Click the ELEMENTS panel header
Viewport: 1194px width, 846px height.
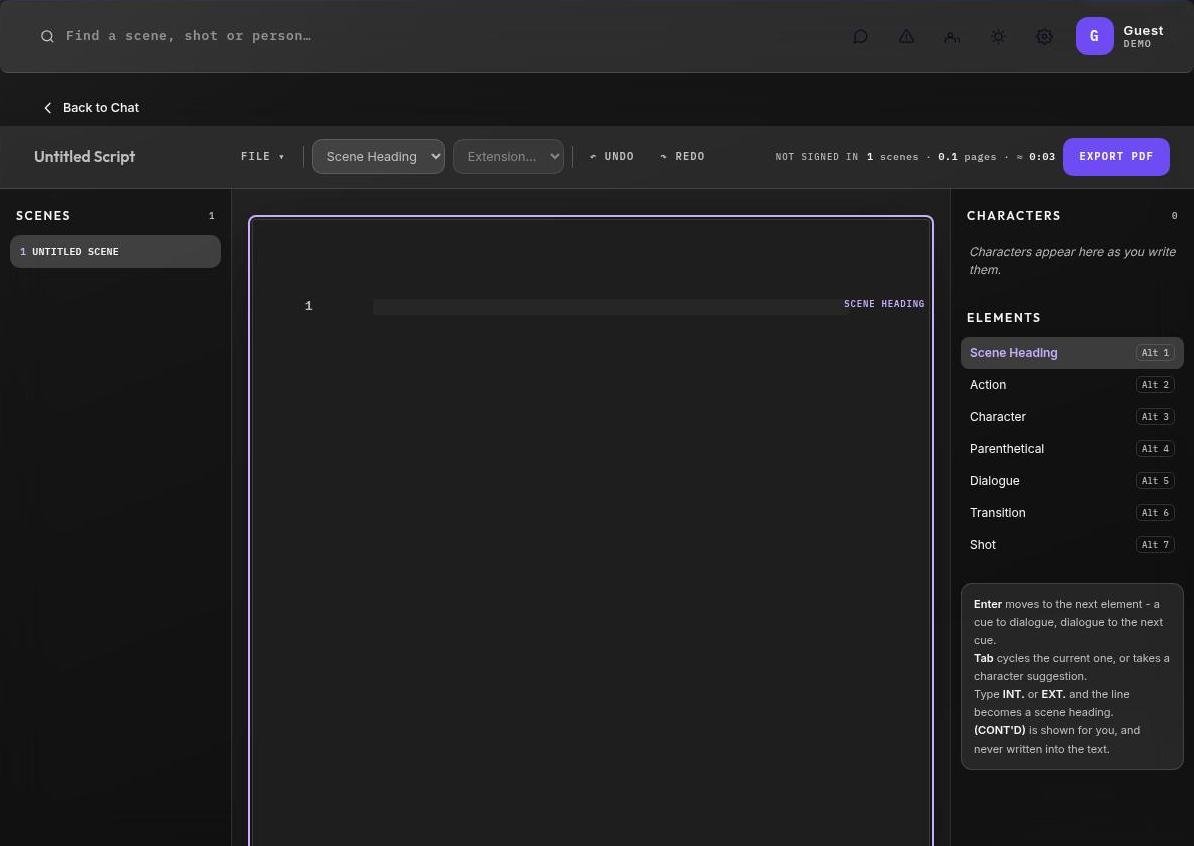pos(1004,318)
